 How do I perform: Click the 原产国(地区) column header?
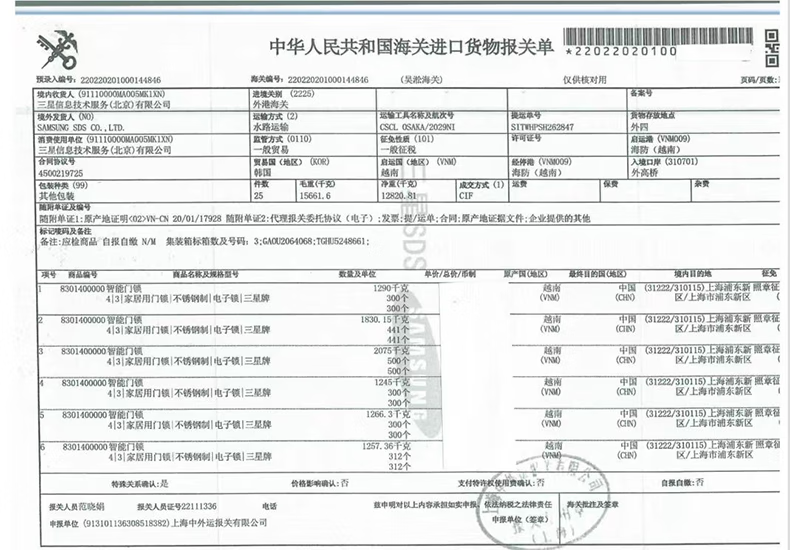tap(525, 274)
